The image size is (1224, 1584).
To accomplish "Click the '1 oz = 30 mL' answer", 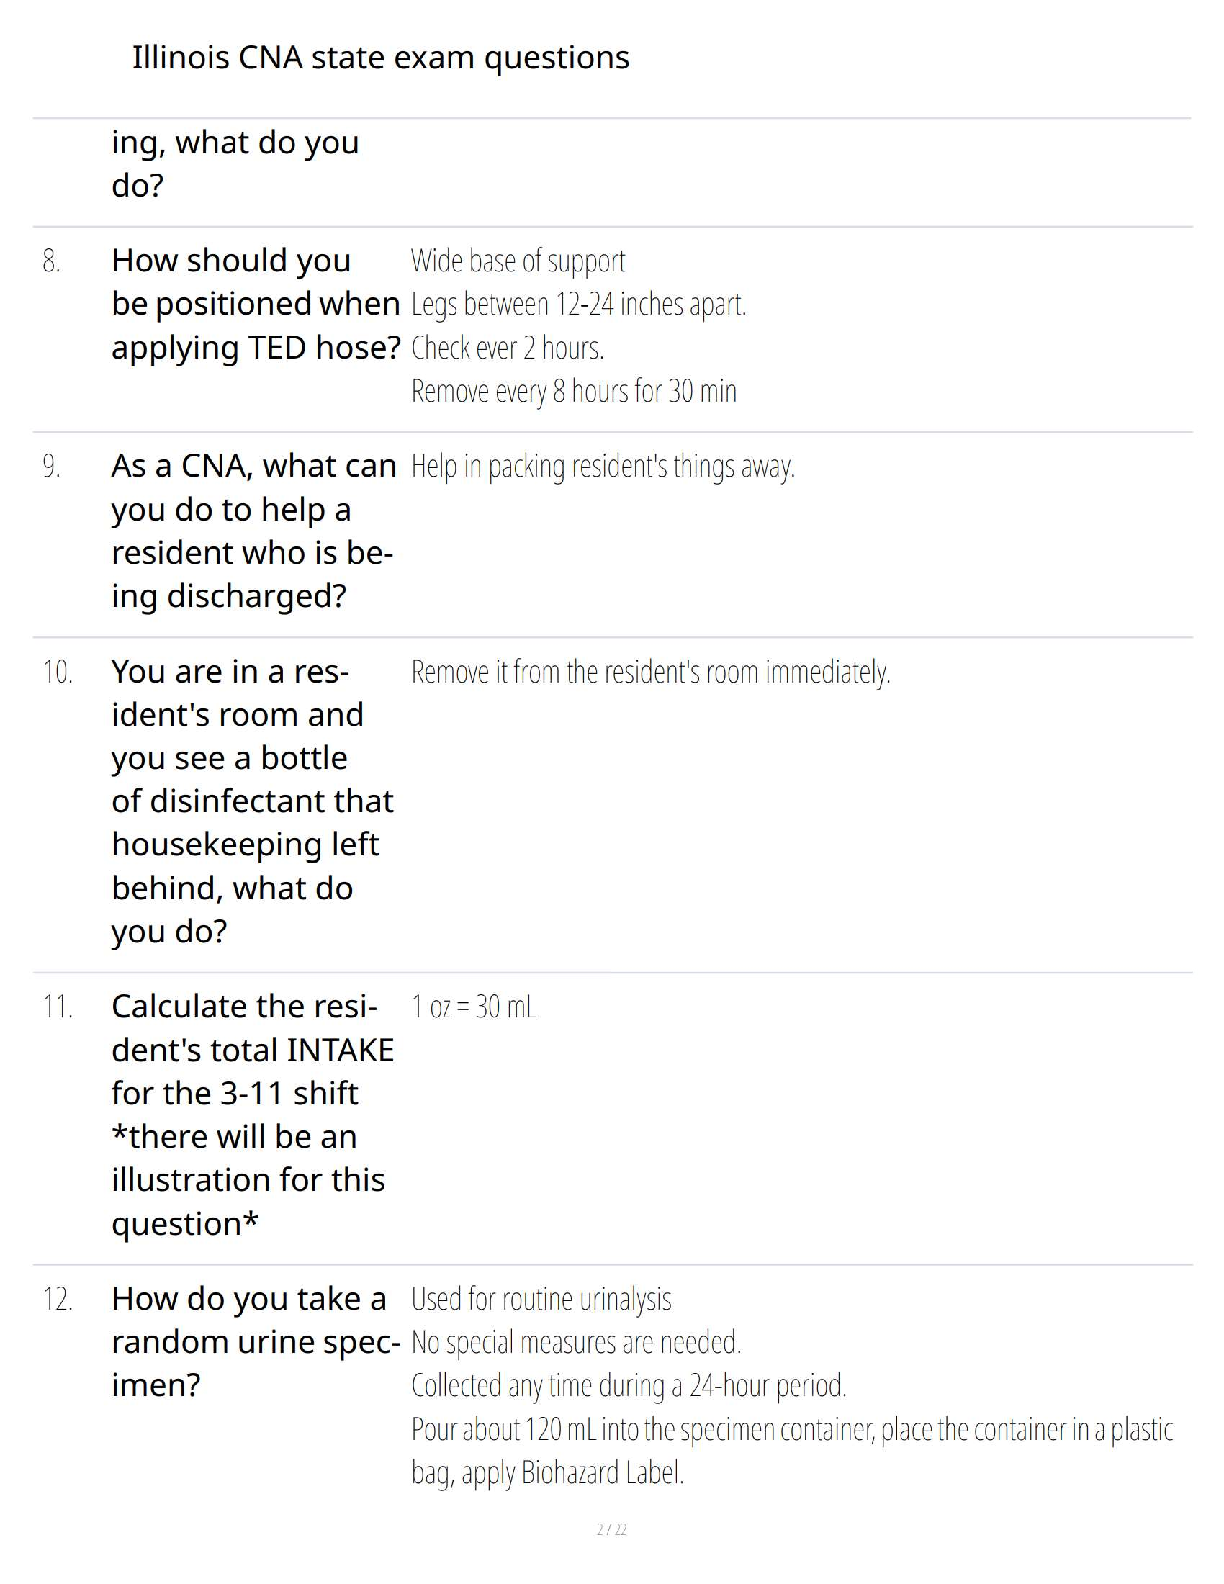I will pyautogui.click(x=472, y=1007).
